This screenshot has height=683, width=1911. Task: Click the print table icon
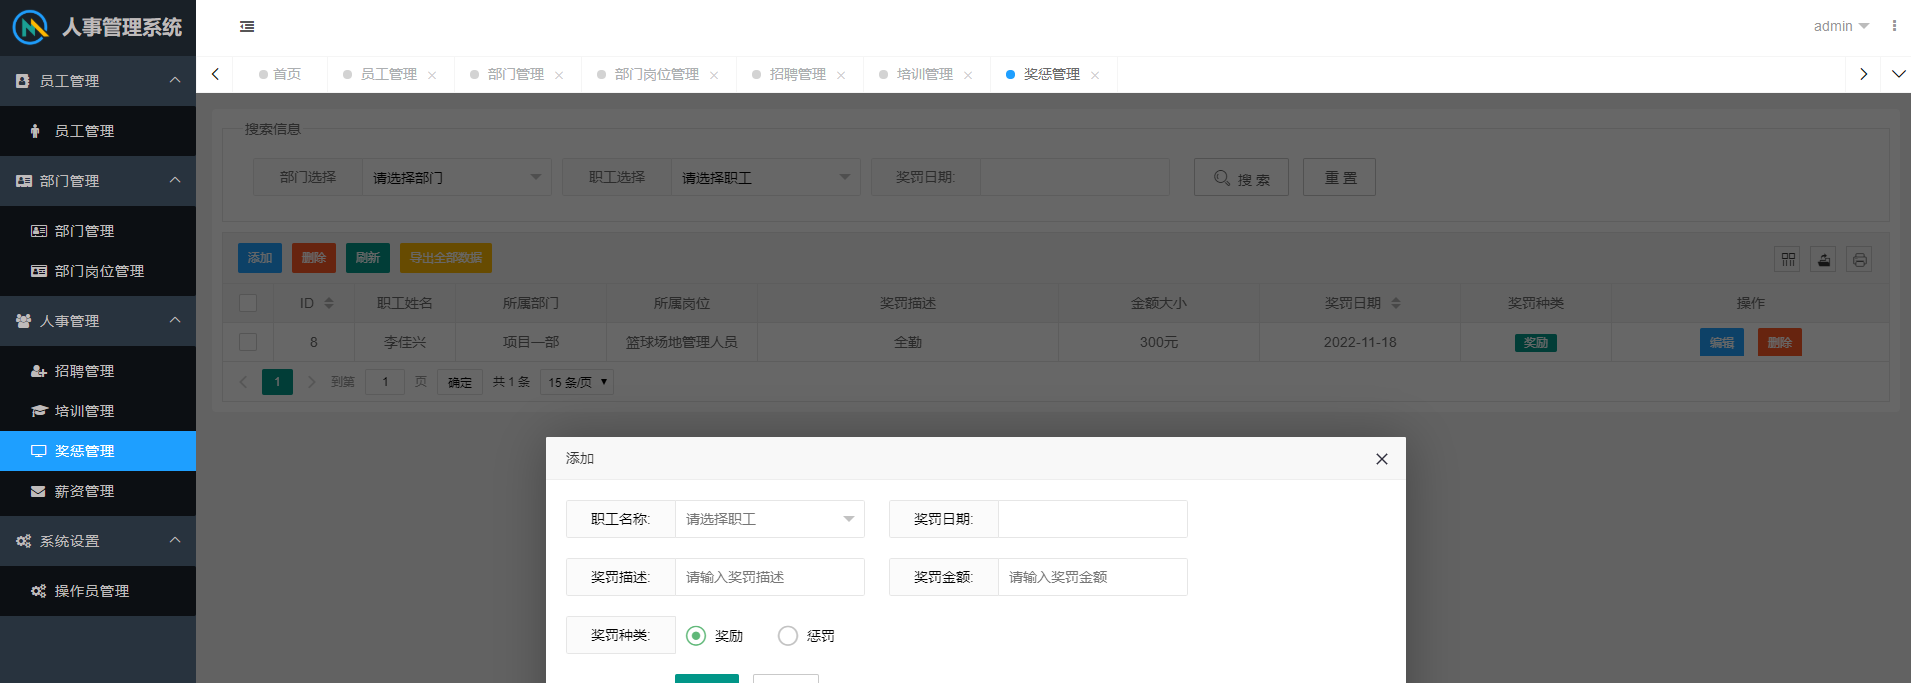point(1859,260)
